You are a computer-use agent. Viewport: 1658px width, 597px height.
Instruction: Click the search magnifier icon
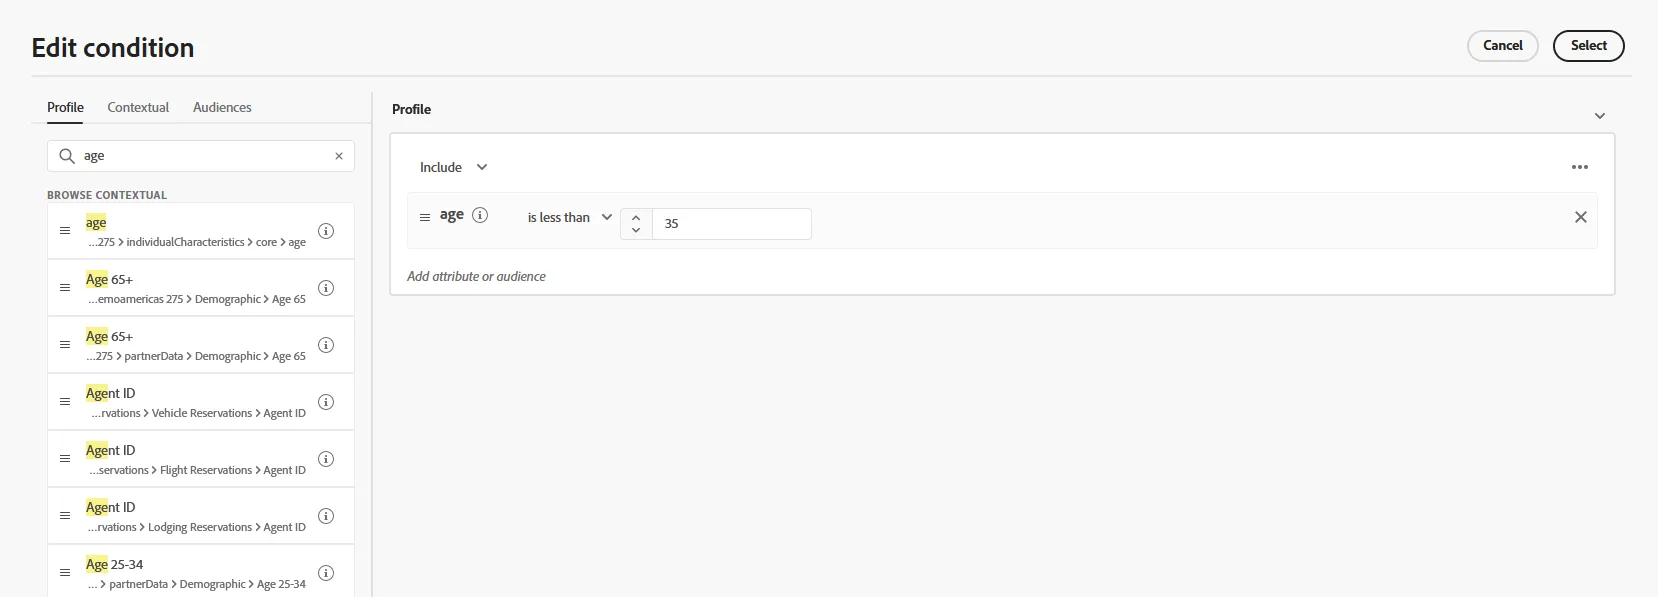[x=67, y=156]
